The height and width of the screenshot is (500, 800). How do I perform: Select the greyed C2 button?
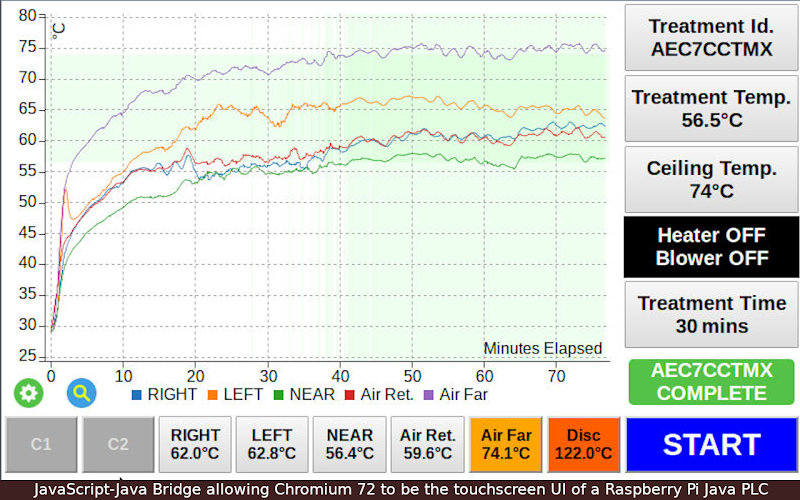click(118, 444)
